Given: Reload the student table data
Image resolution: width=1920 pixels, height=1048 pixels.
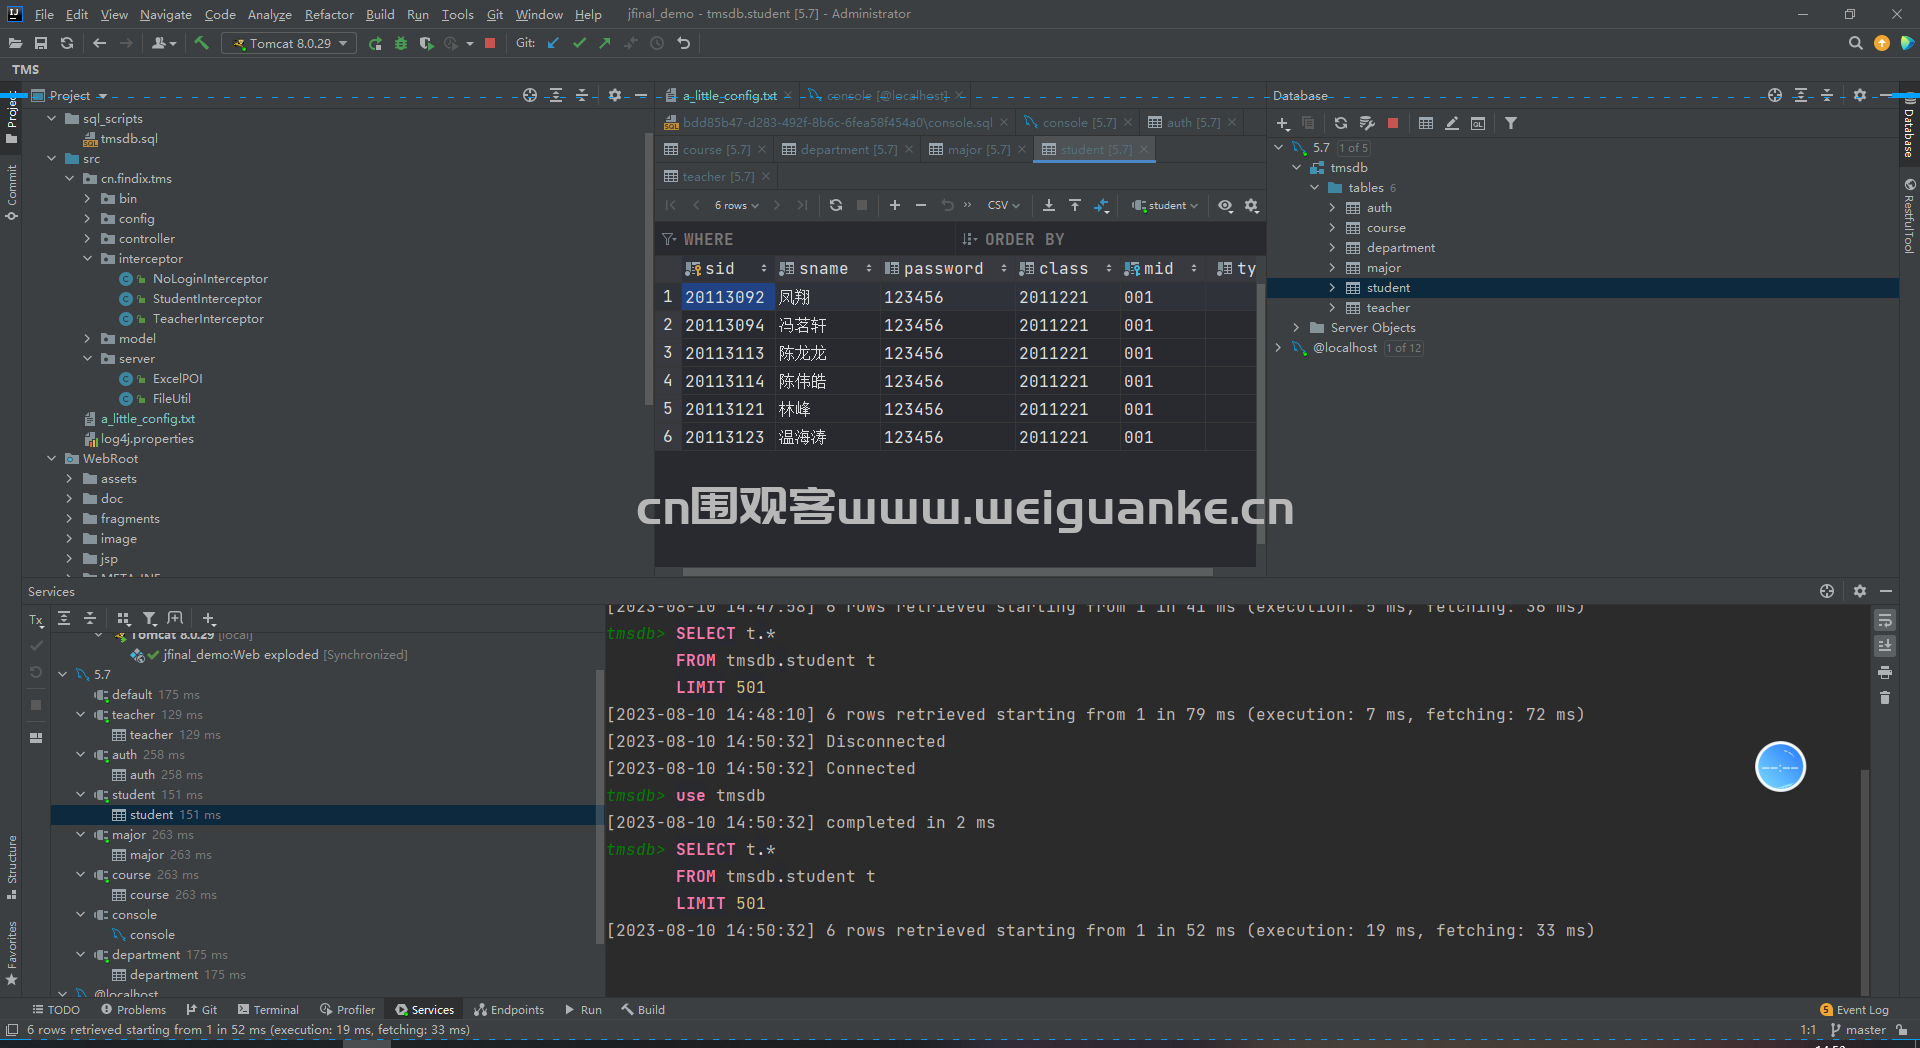Looking at the screenshot, I should (x=836, y=205).
